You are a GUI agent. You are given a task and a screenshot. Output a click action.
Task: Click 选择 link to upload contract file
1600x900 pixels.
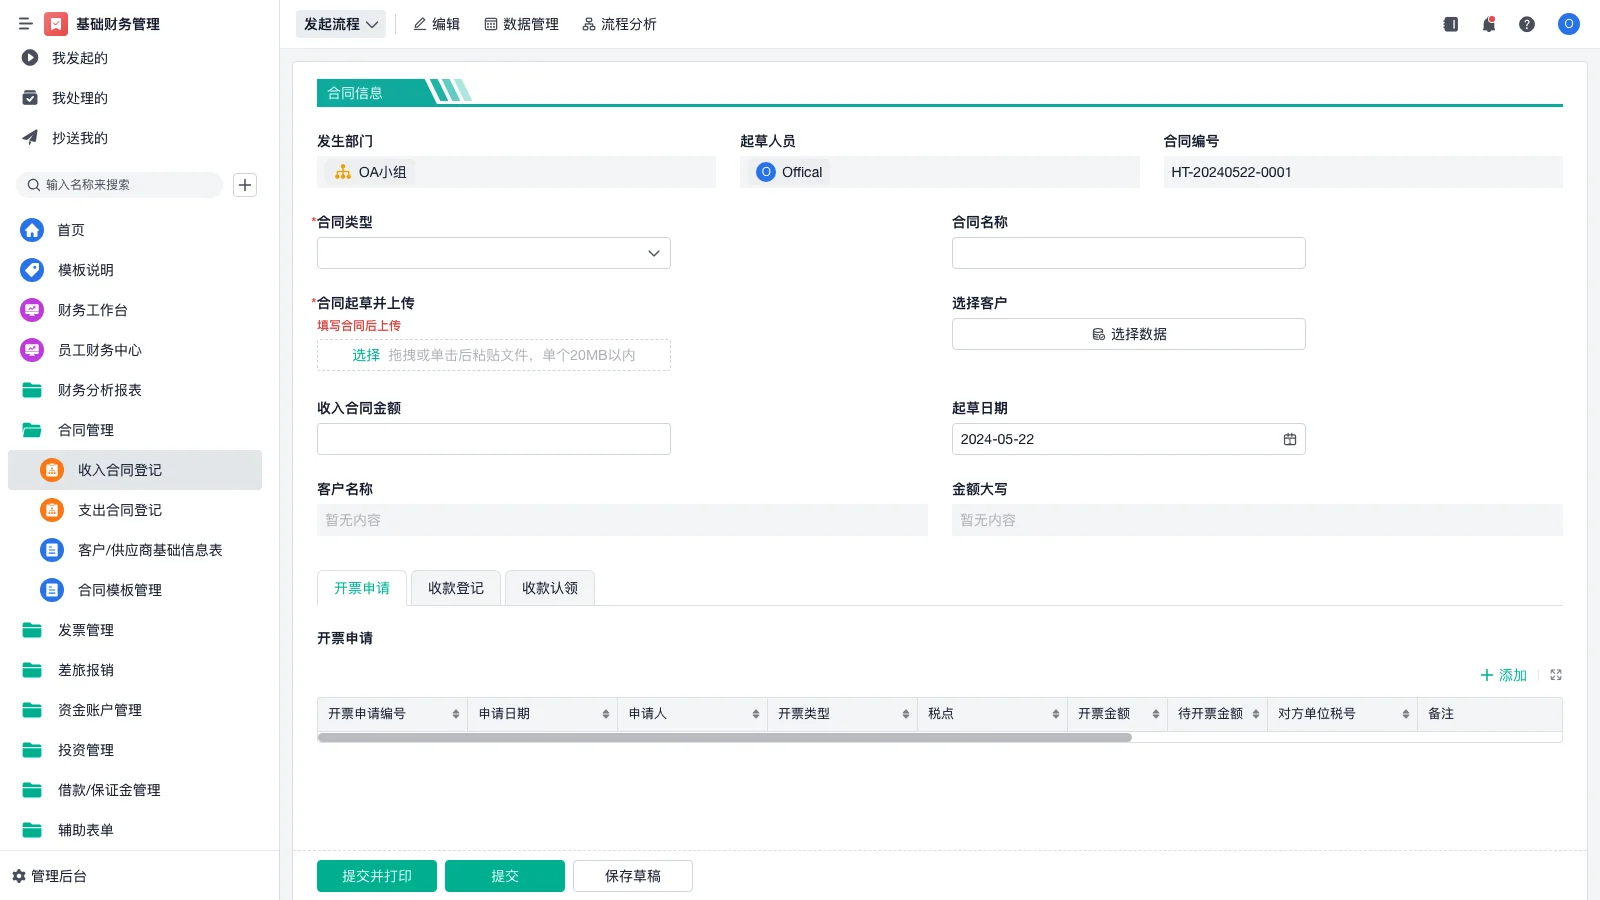(366, 355)
